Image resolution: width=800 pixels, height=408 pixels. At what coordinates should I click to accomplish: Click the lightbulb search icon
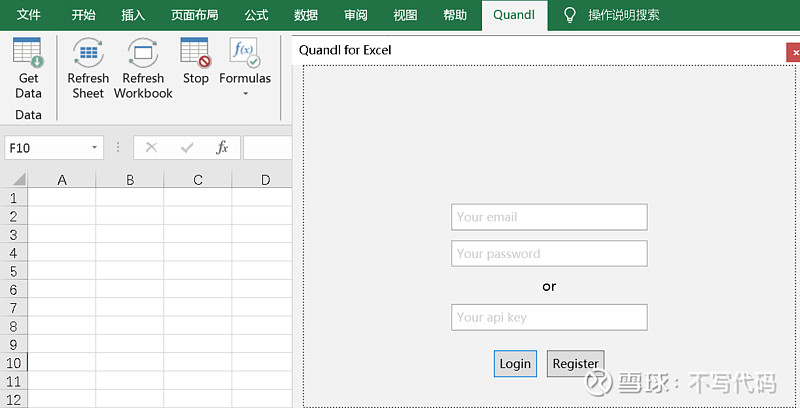(569, 15)
